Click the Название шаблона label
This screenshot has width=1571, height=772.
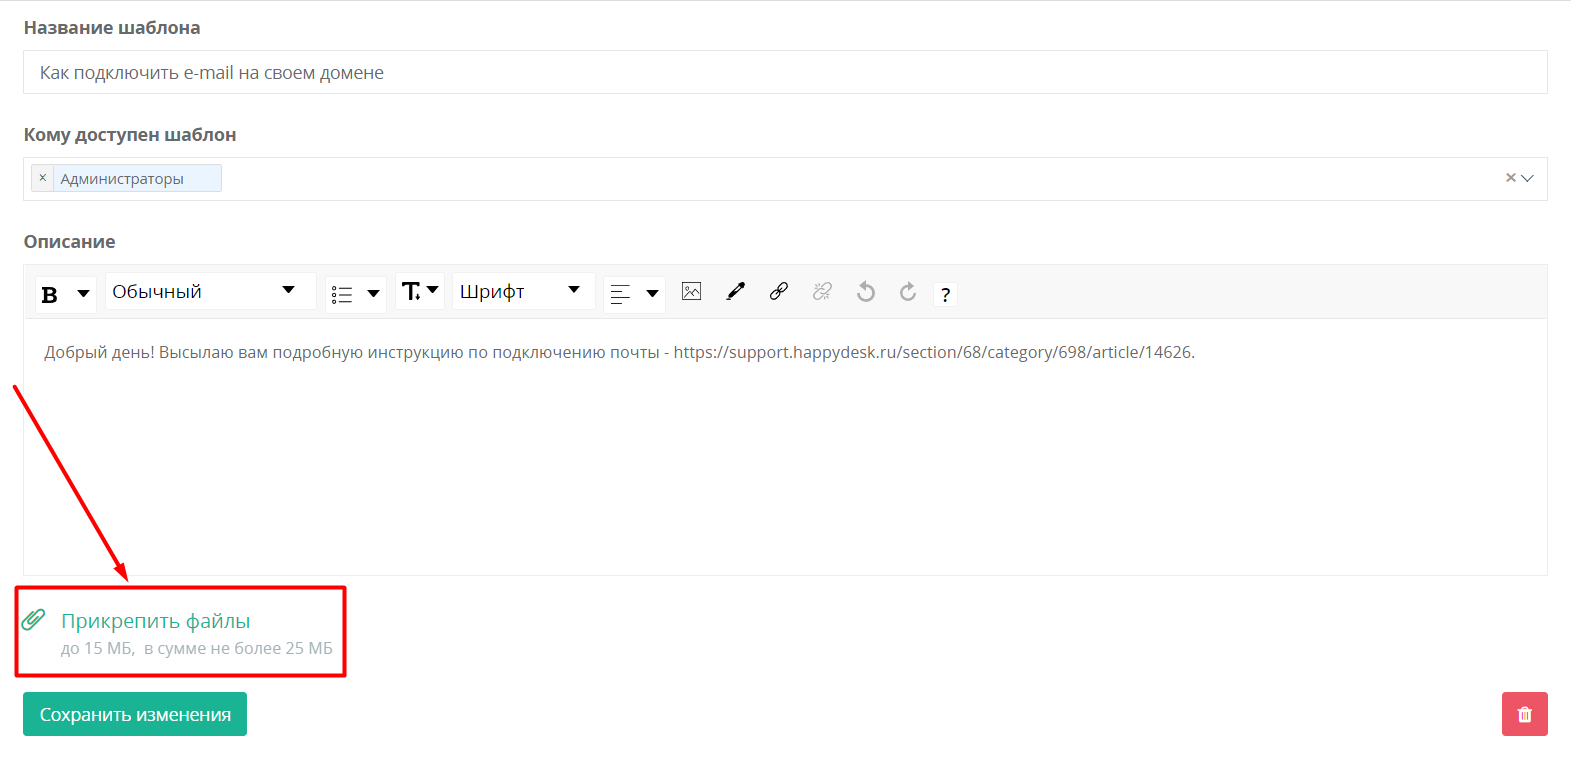pyautogui.click(x=112, y=28)
